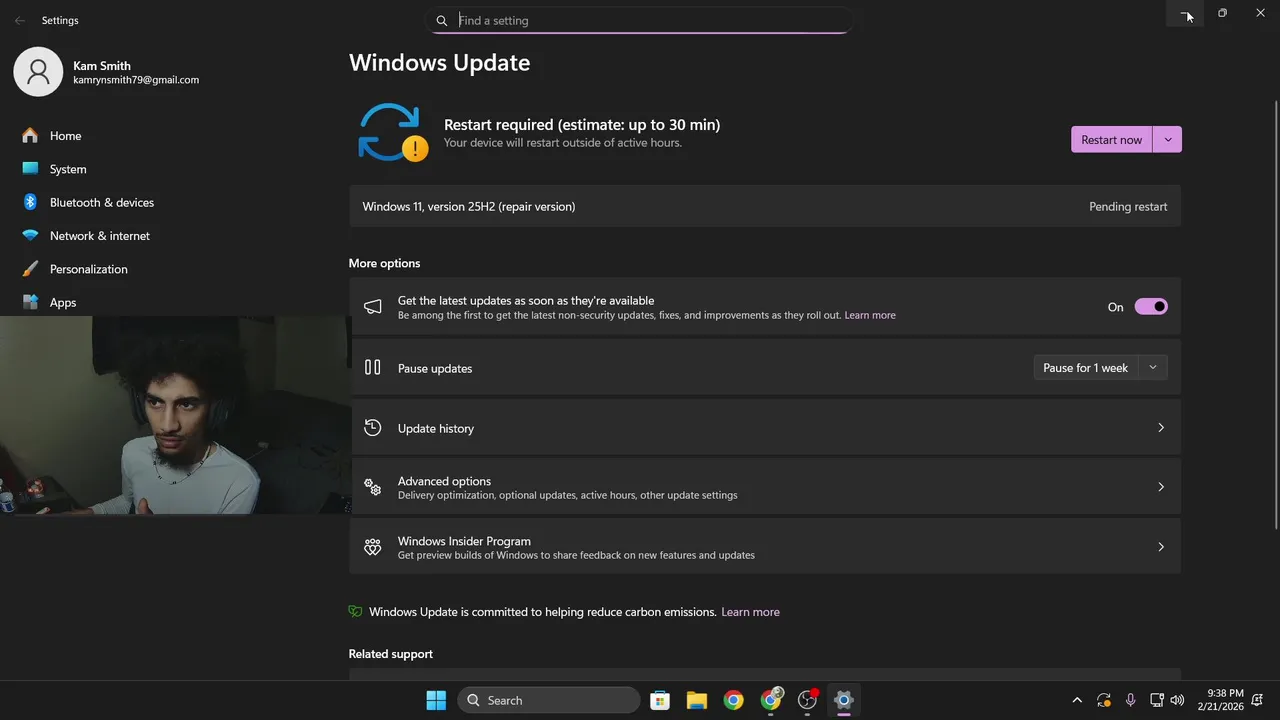Click the back arrow in Settings header
Viewport: 1280px width, 720px height.
point(20,20)
